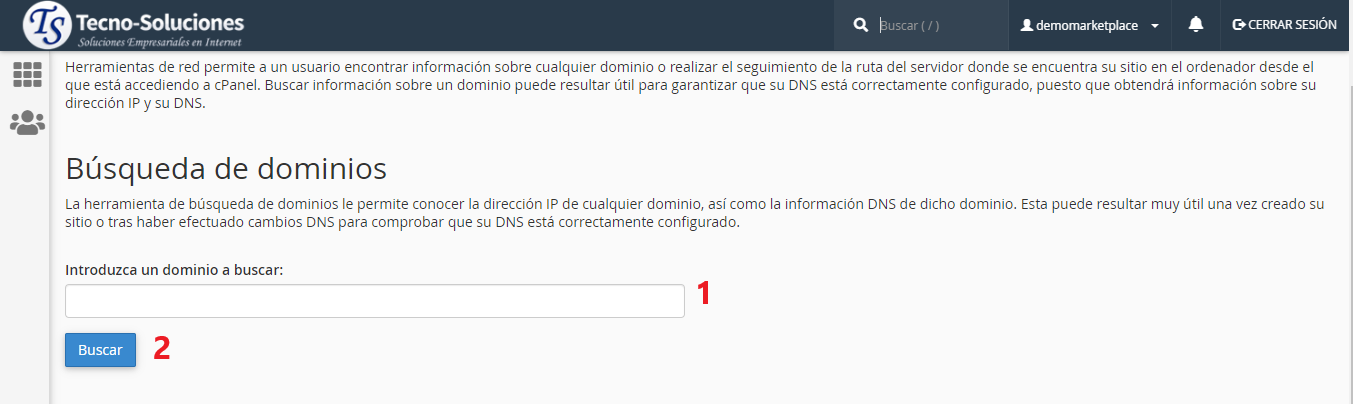Click the domain search tool description paragraph
Viewport: 1353px width, 404px height.
694,213
